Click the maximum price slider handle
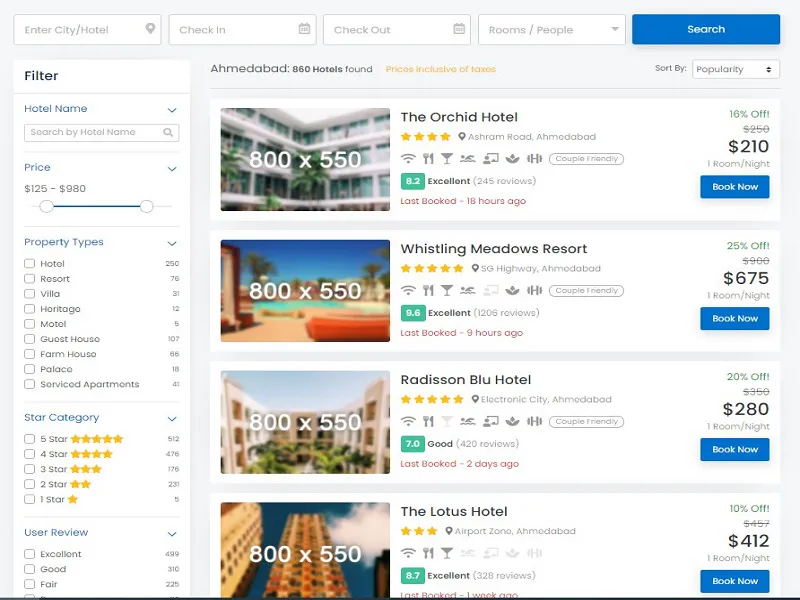The height and width of the screenshot is (600, 800). coord(146,206)
